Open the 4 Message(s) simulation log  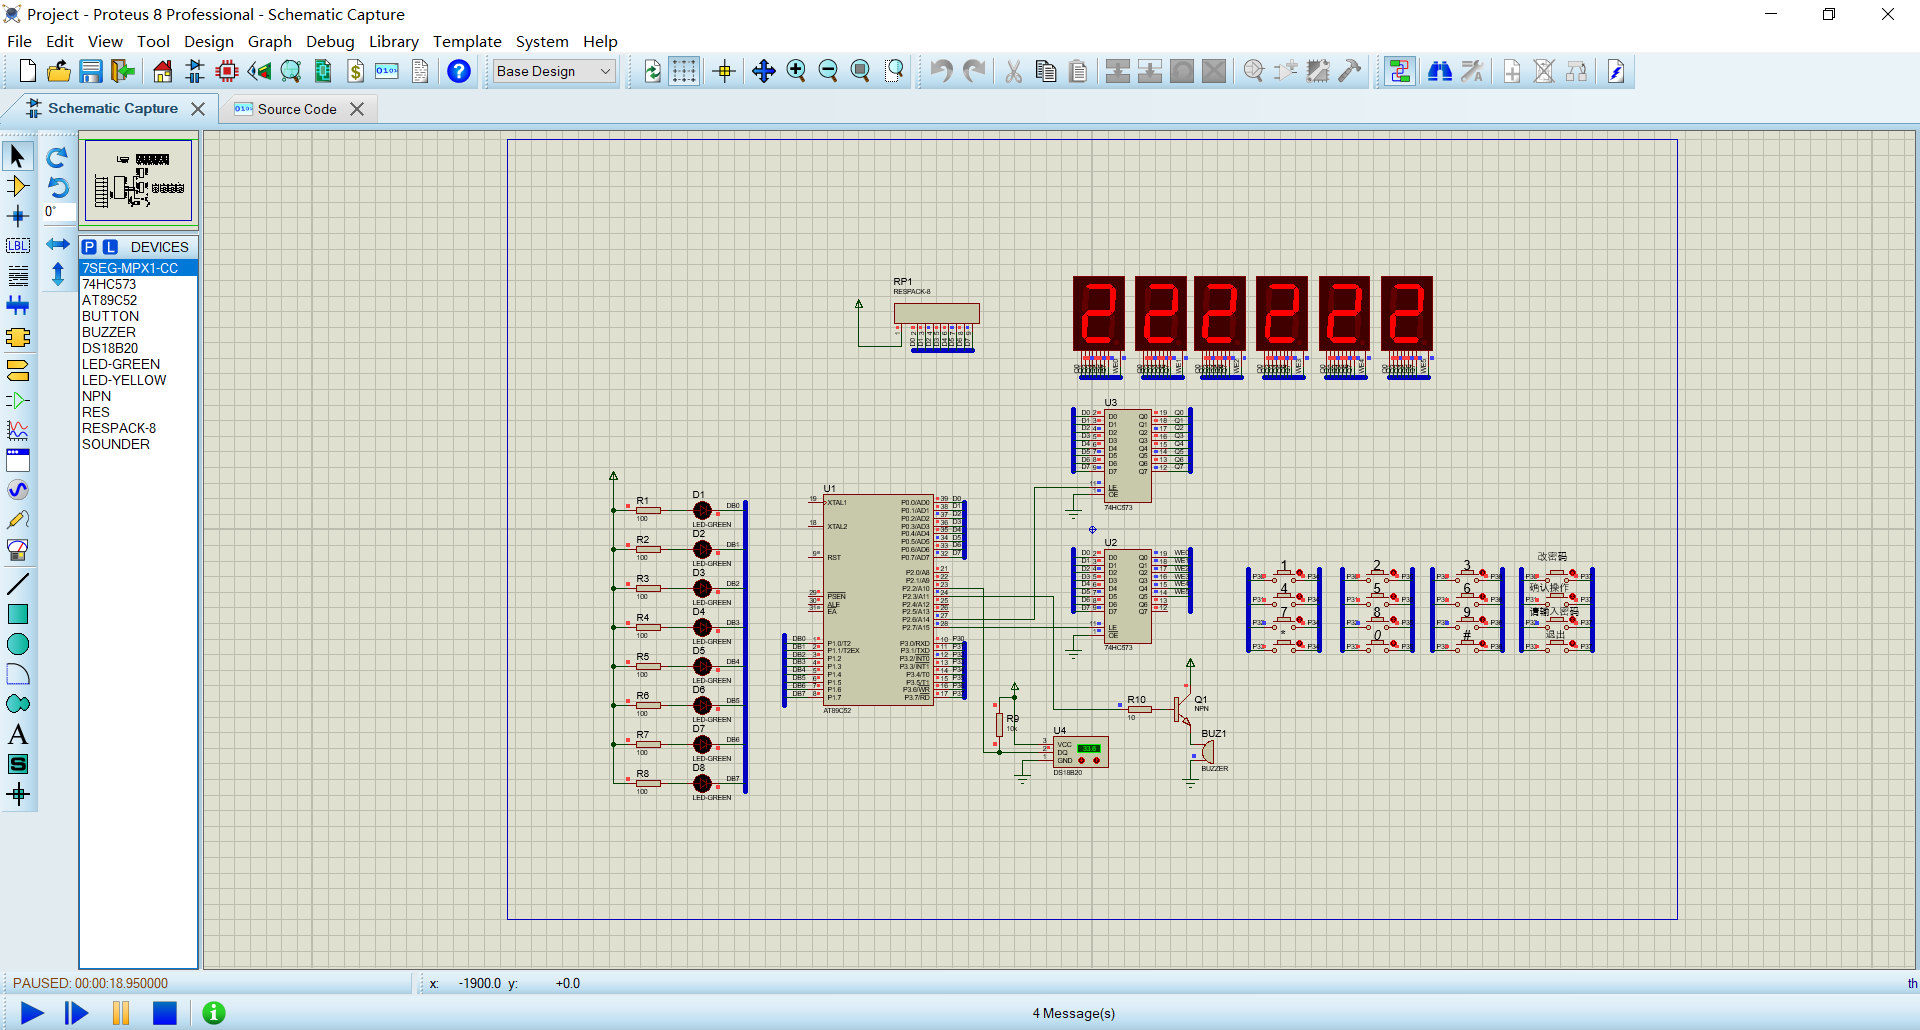[1073, 1013]
